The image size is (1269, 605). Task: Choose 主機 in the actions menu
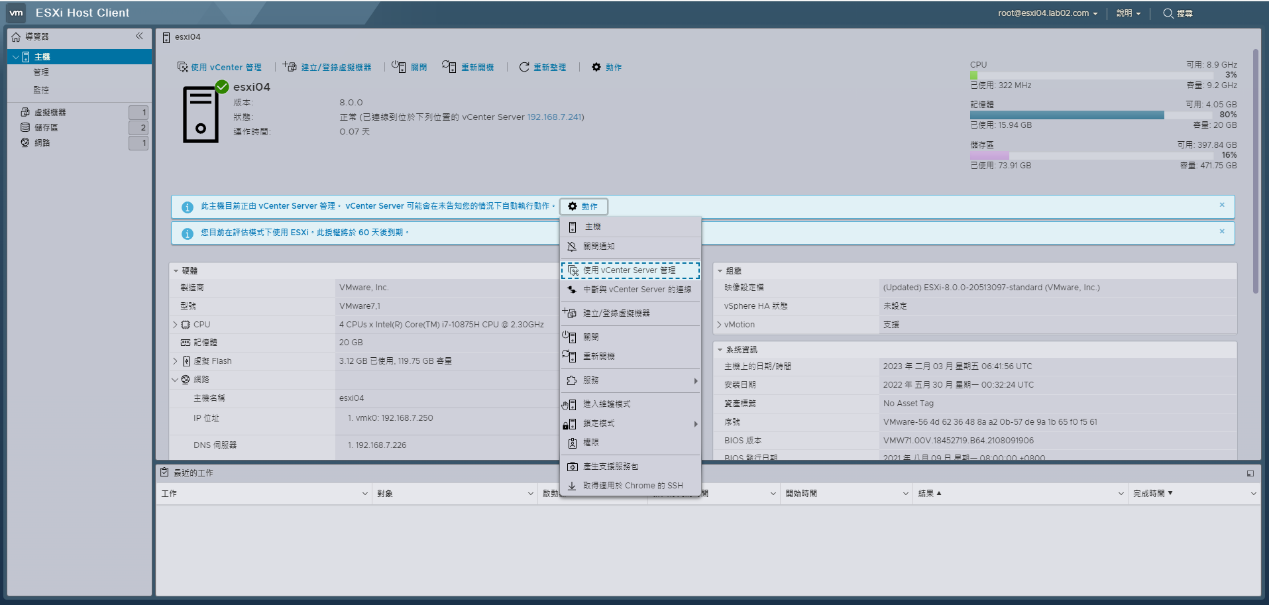[630, 227]
